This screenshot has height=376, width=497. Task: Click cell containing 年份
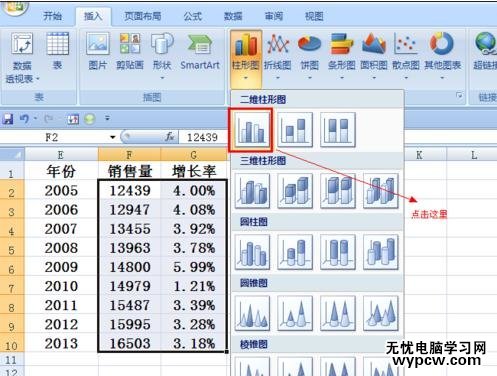tap(61, 171)
